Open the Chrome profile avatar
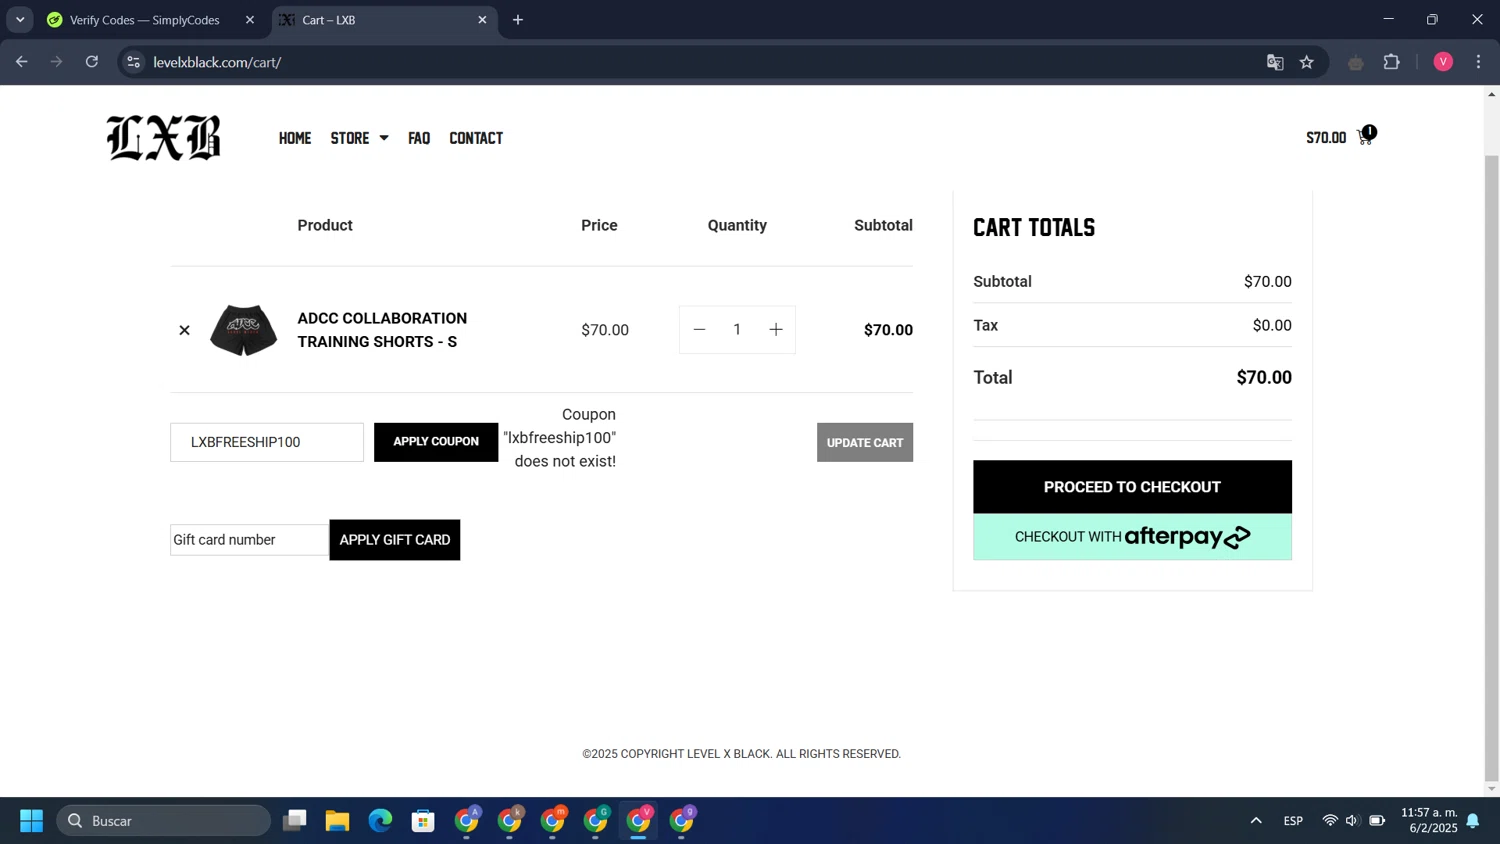 1443,62
